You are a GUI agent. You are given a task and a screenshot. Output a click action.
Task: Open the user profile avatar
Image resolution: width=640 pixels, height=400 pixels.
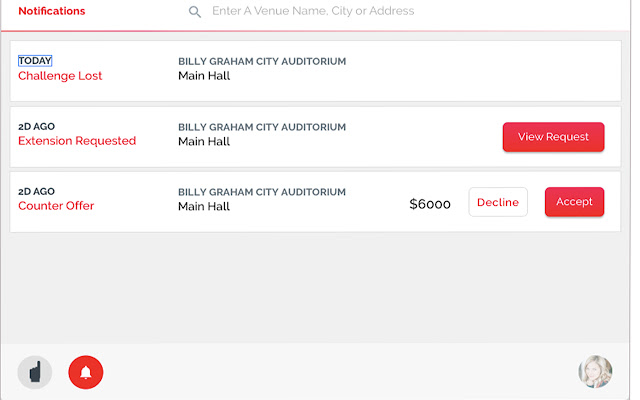(x=595, y=372)
